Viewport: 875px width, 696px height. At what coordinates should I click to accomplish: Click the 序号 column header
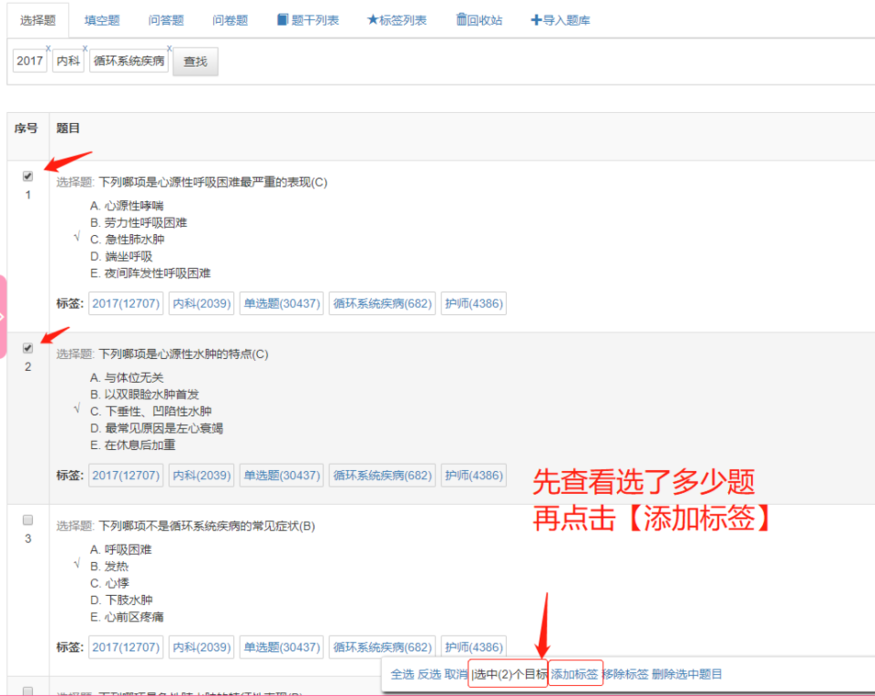point(26,128)
